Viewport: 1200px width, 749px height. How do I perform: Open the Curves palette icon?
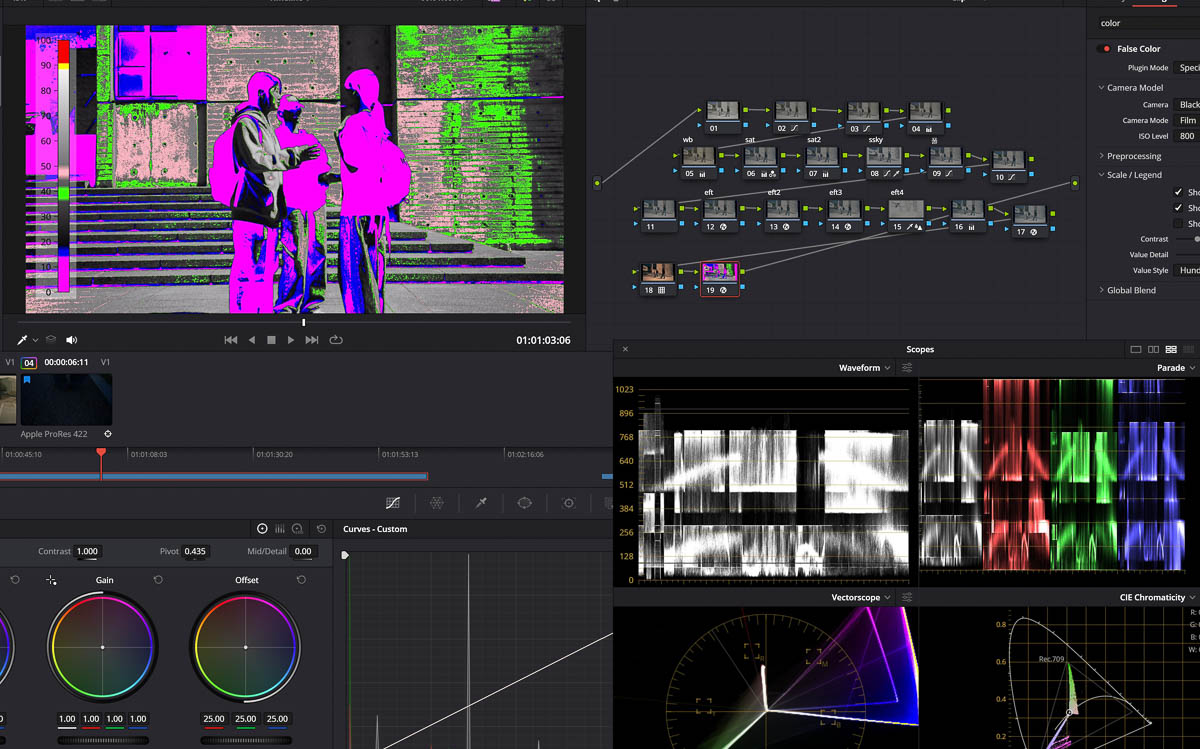pos(393,503)
